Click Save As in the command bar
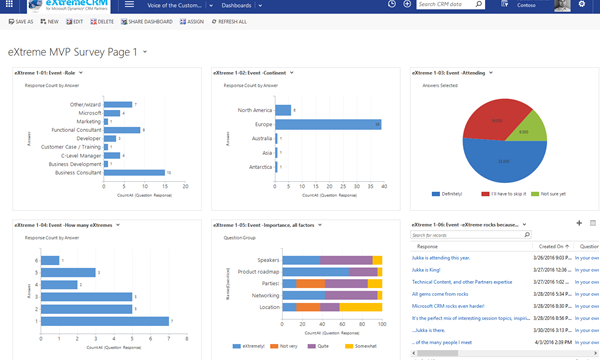Image resolution: width=600 pixels, height=360 pixels. pos(21,22)
